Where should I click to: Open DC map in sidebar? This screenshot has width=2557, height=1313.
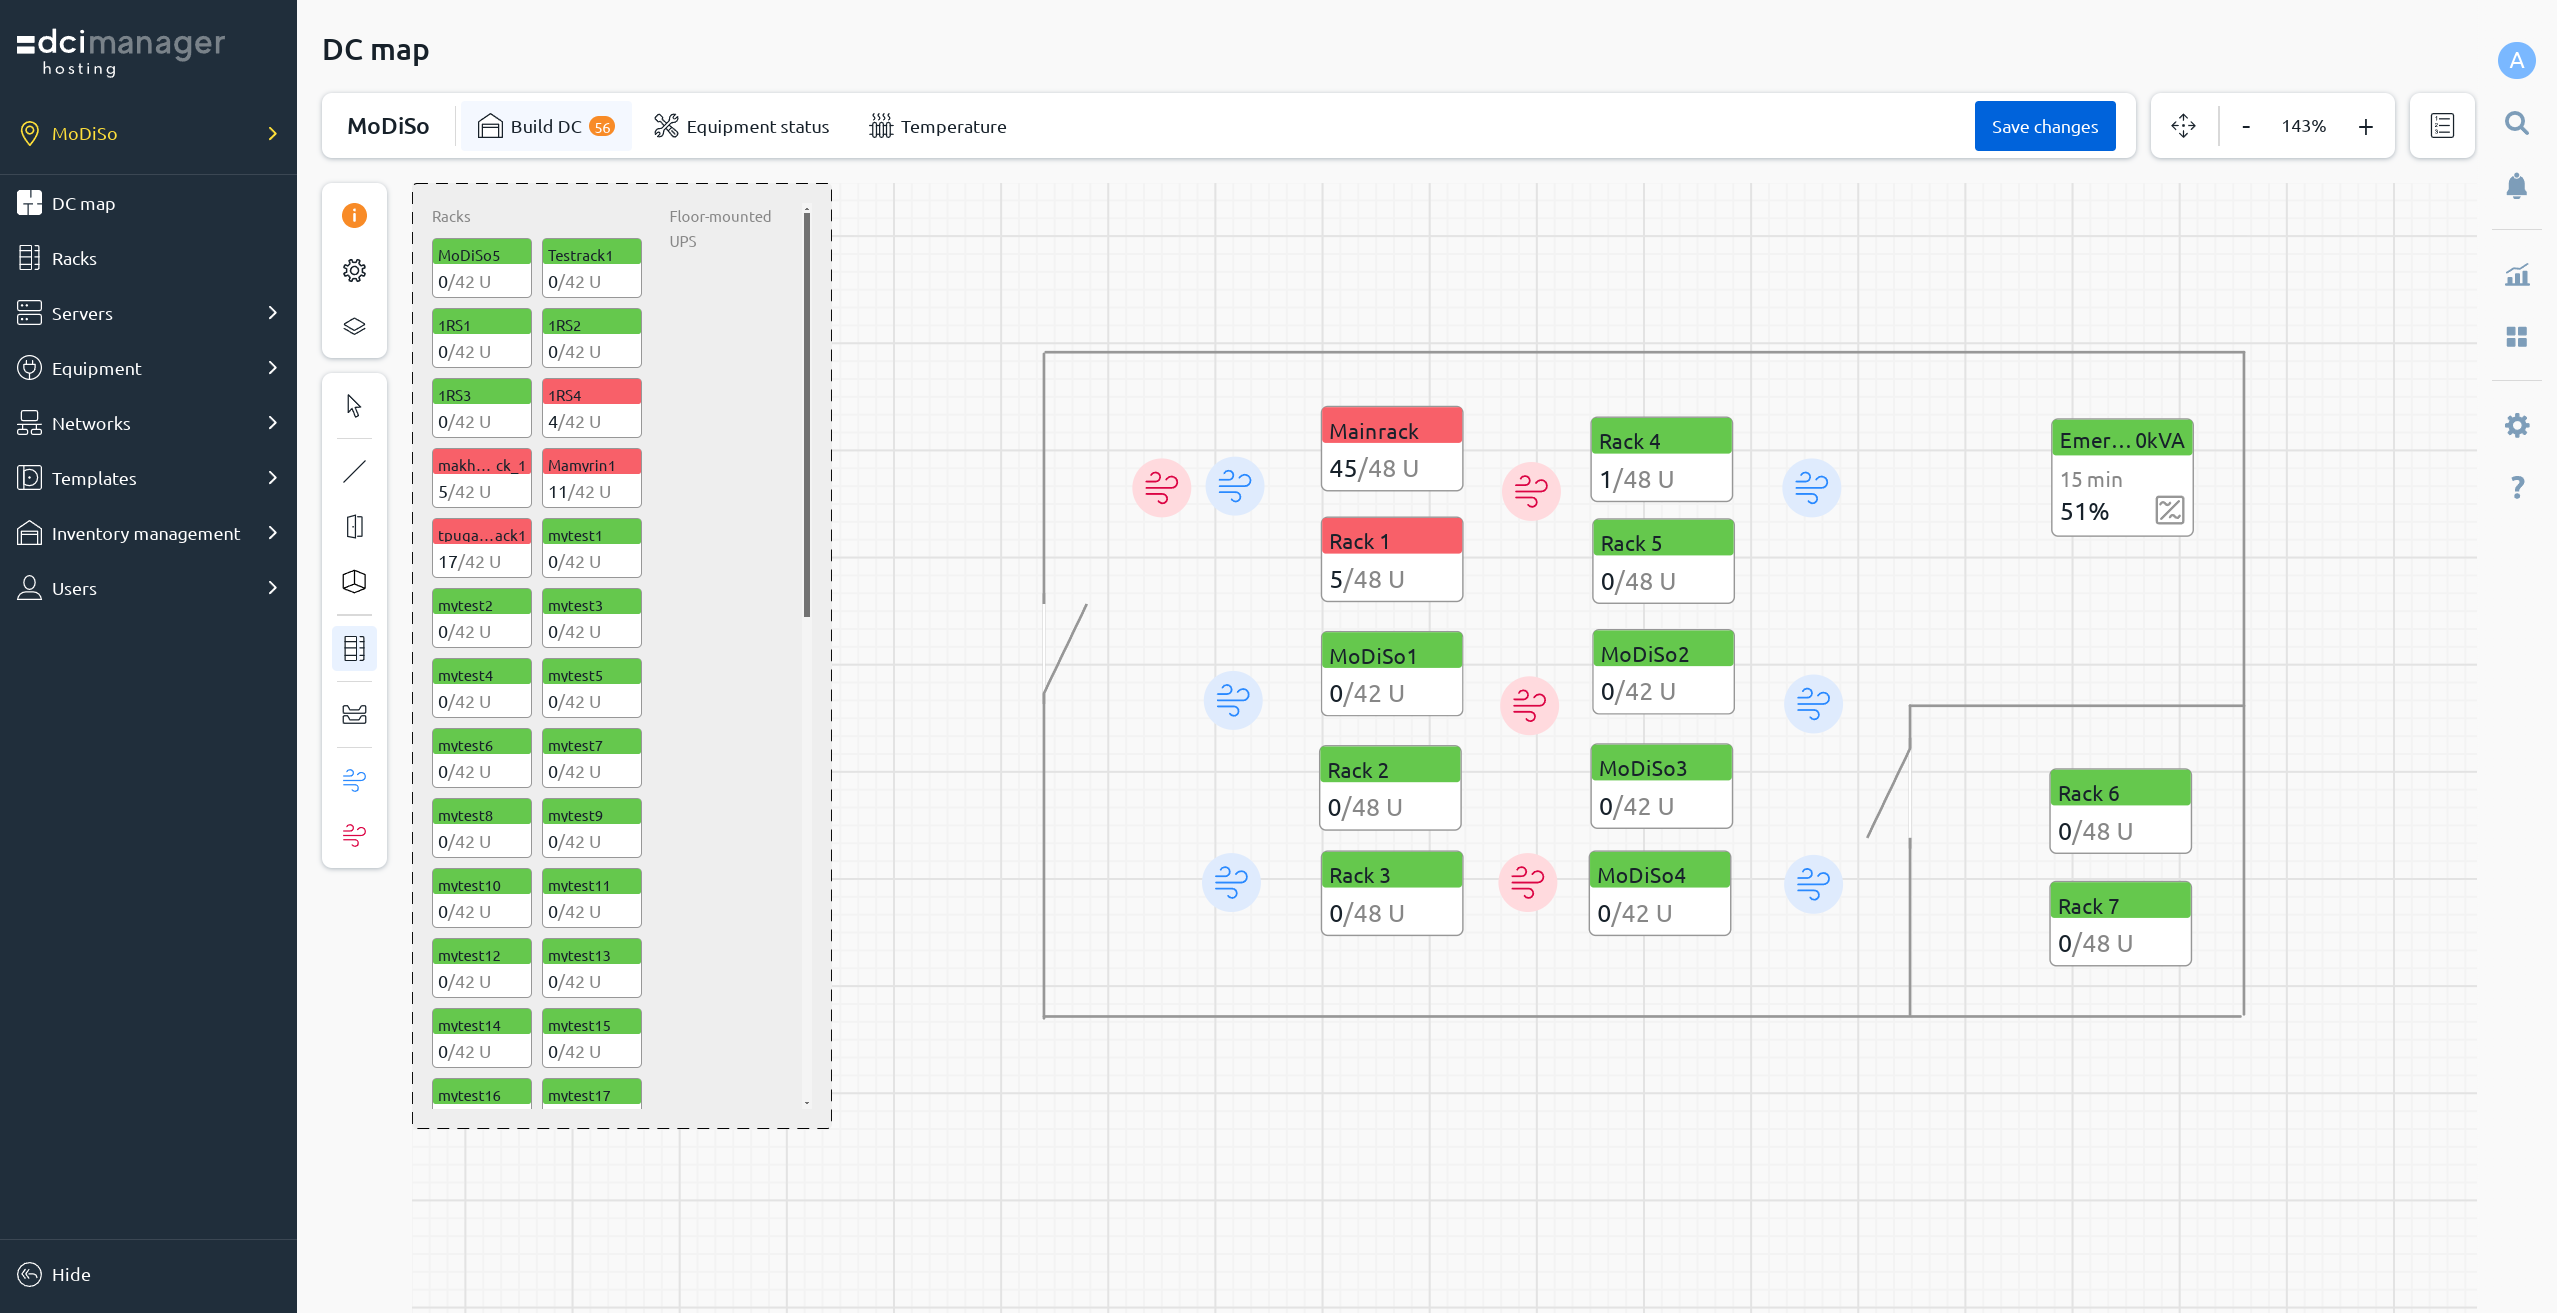[x=148, y=203]
